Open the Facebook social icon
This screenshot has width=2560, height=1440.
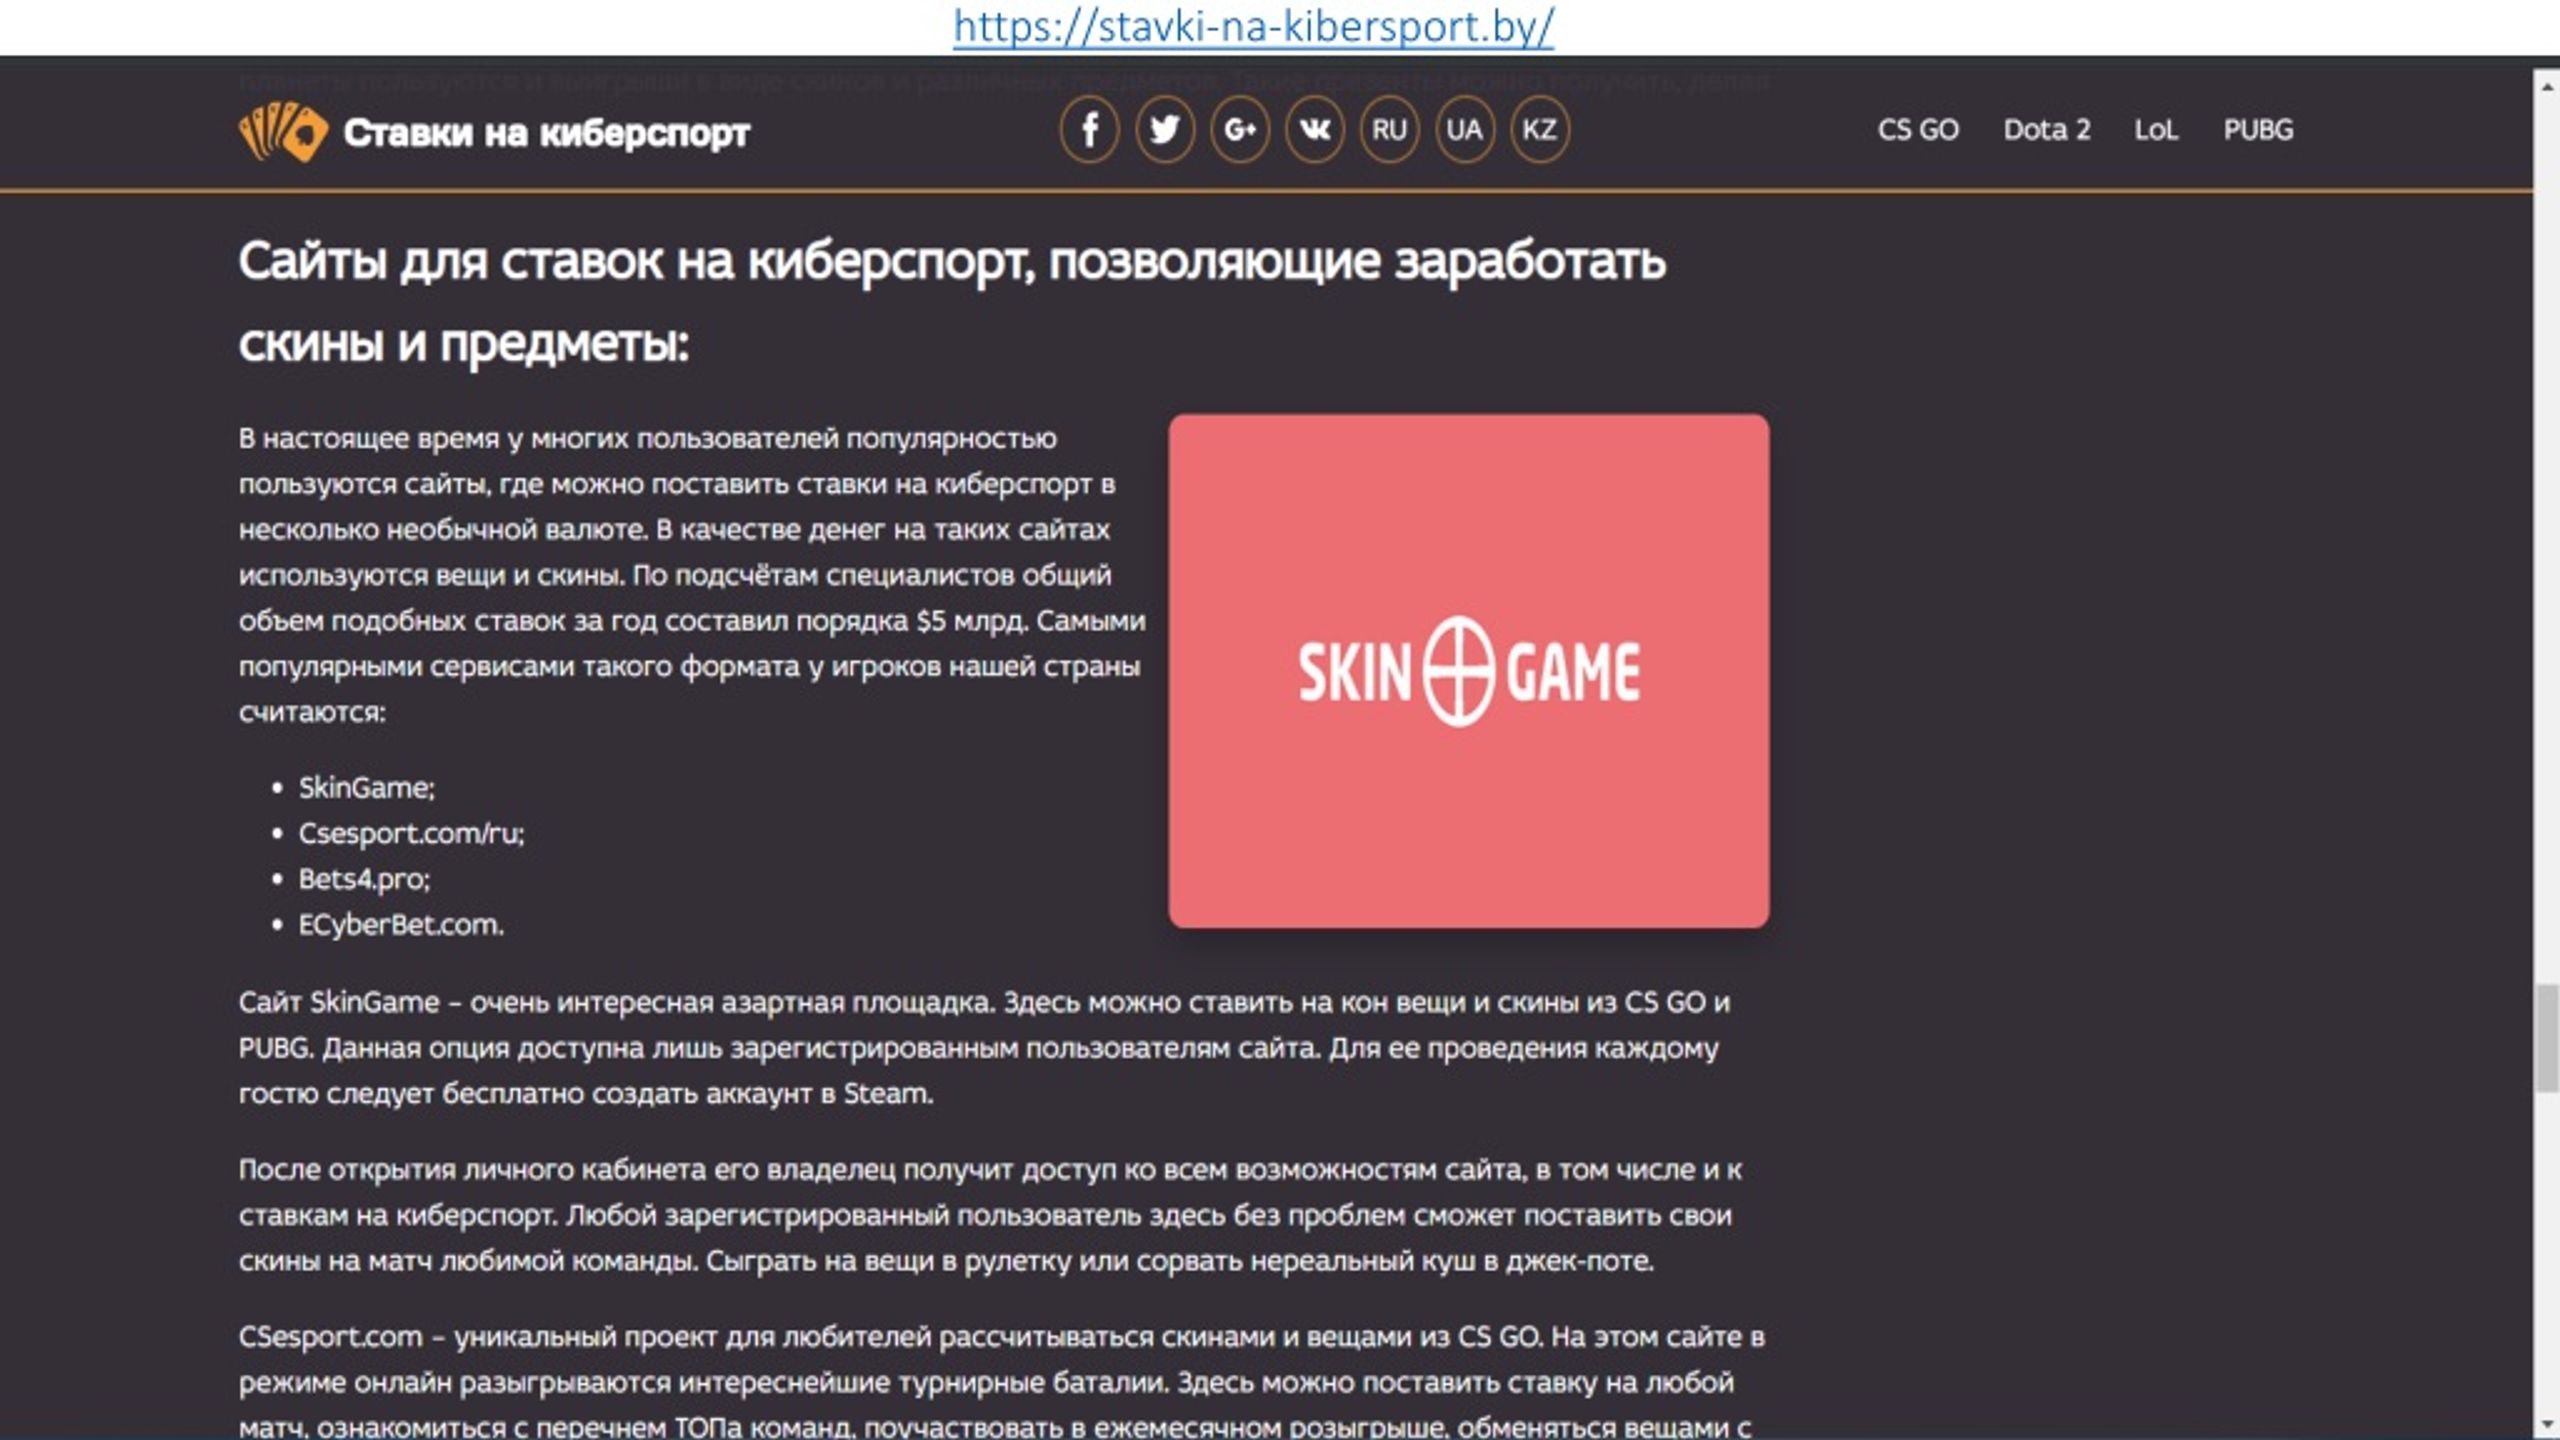pyautogui.click(x=1089, y=130)
